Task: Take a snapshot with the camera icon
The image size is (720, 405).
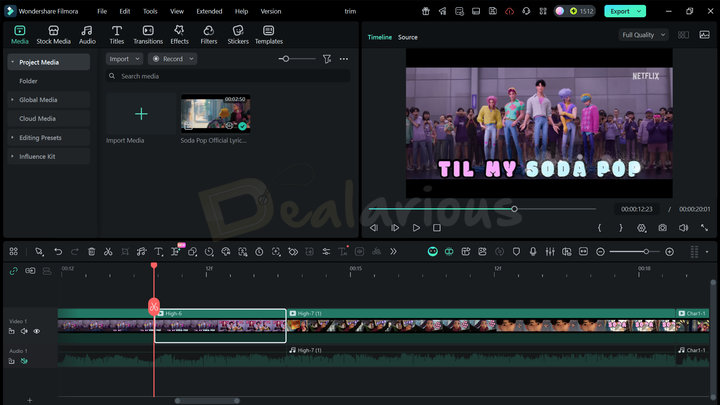Action: [x=662, y=228]
